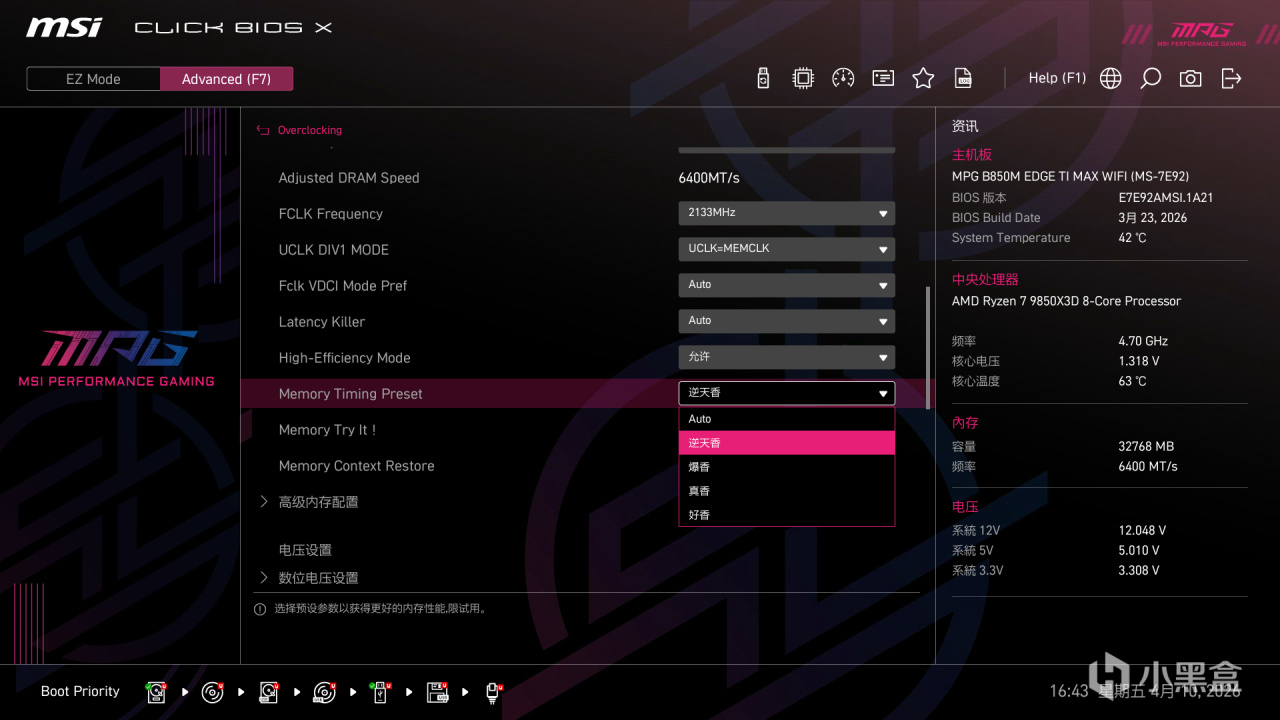Open the language globe icon
The image size is (1280, 720).
click(x=1111, y=78)
